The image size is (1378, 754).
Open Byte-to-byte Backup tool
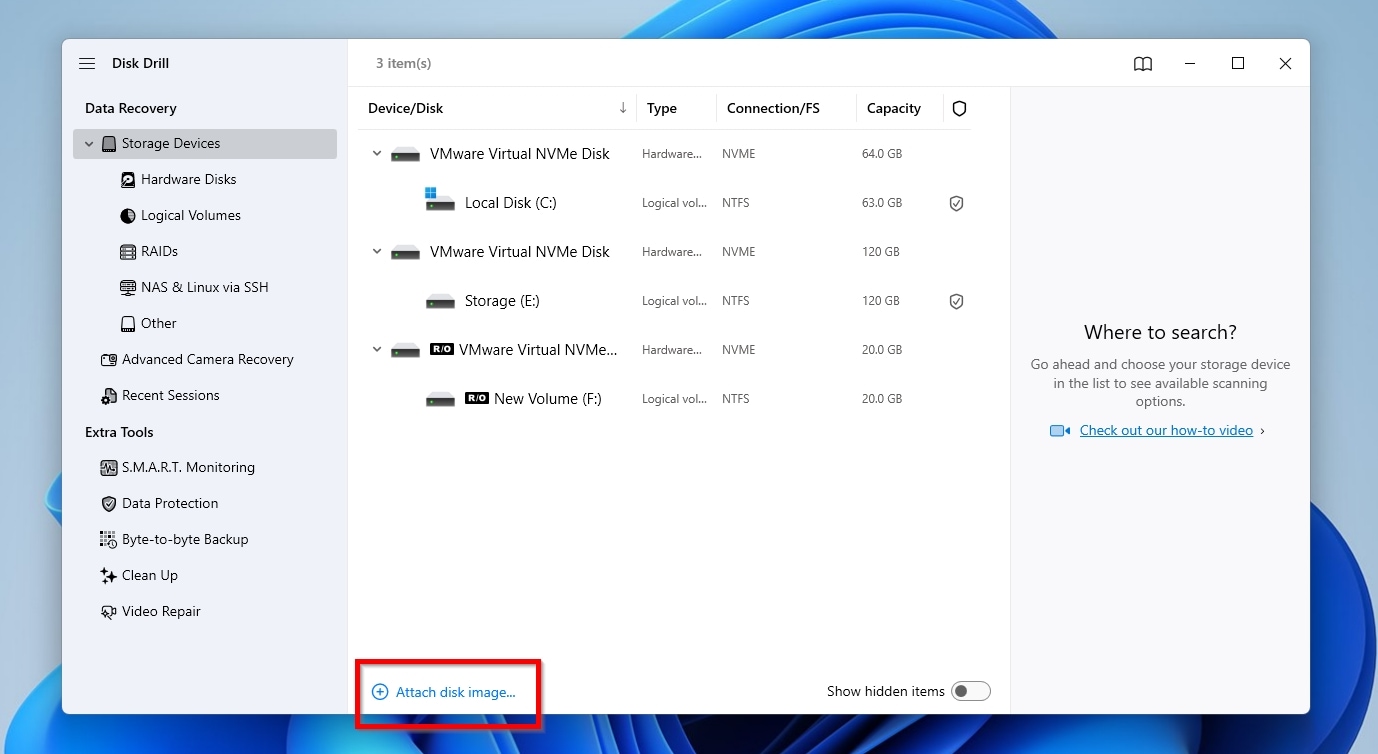coord(185,540)
